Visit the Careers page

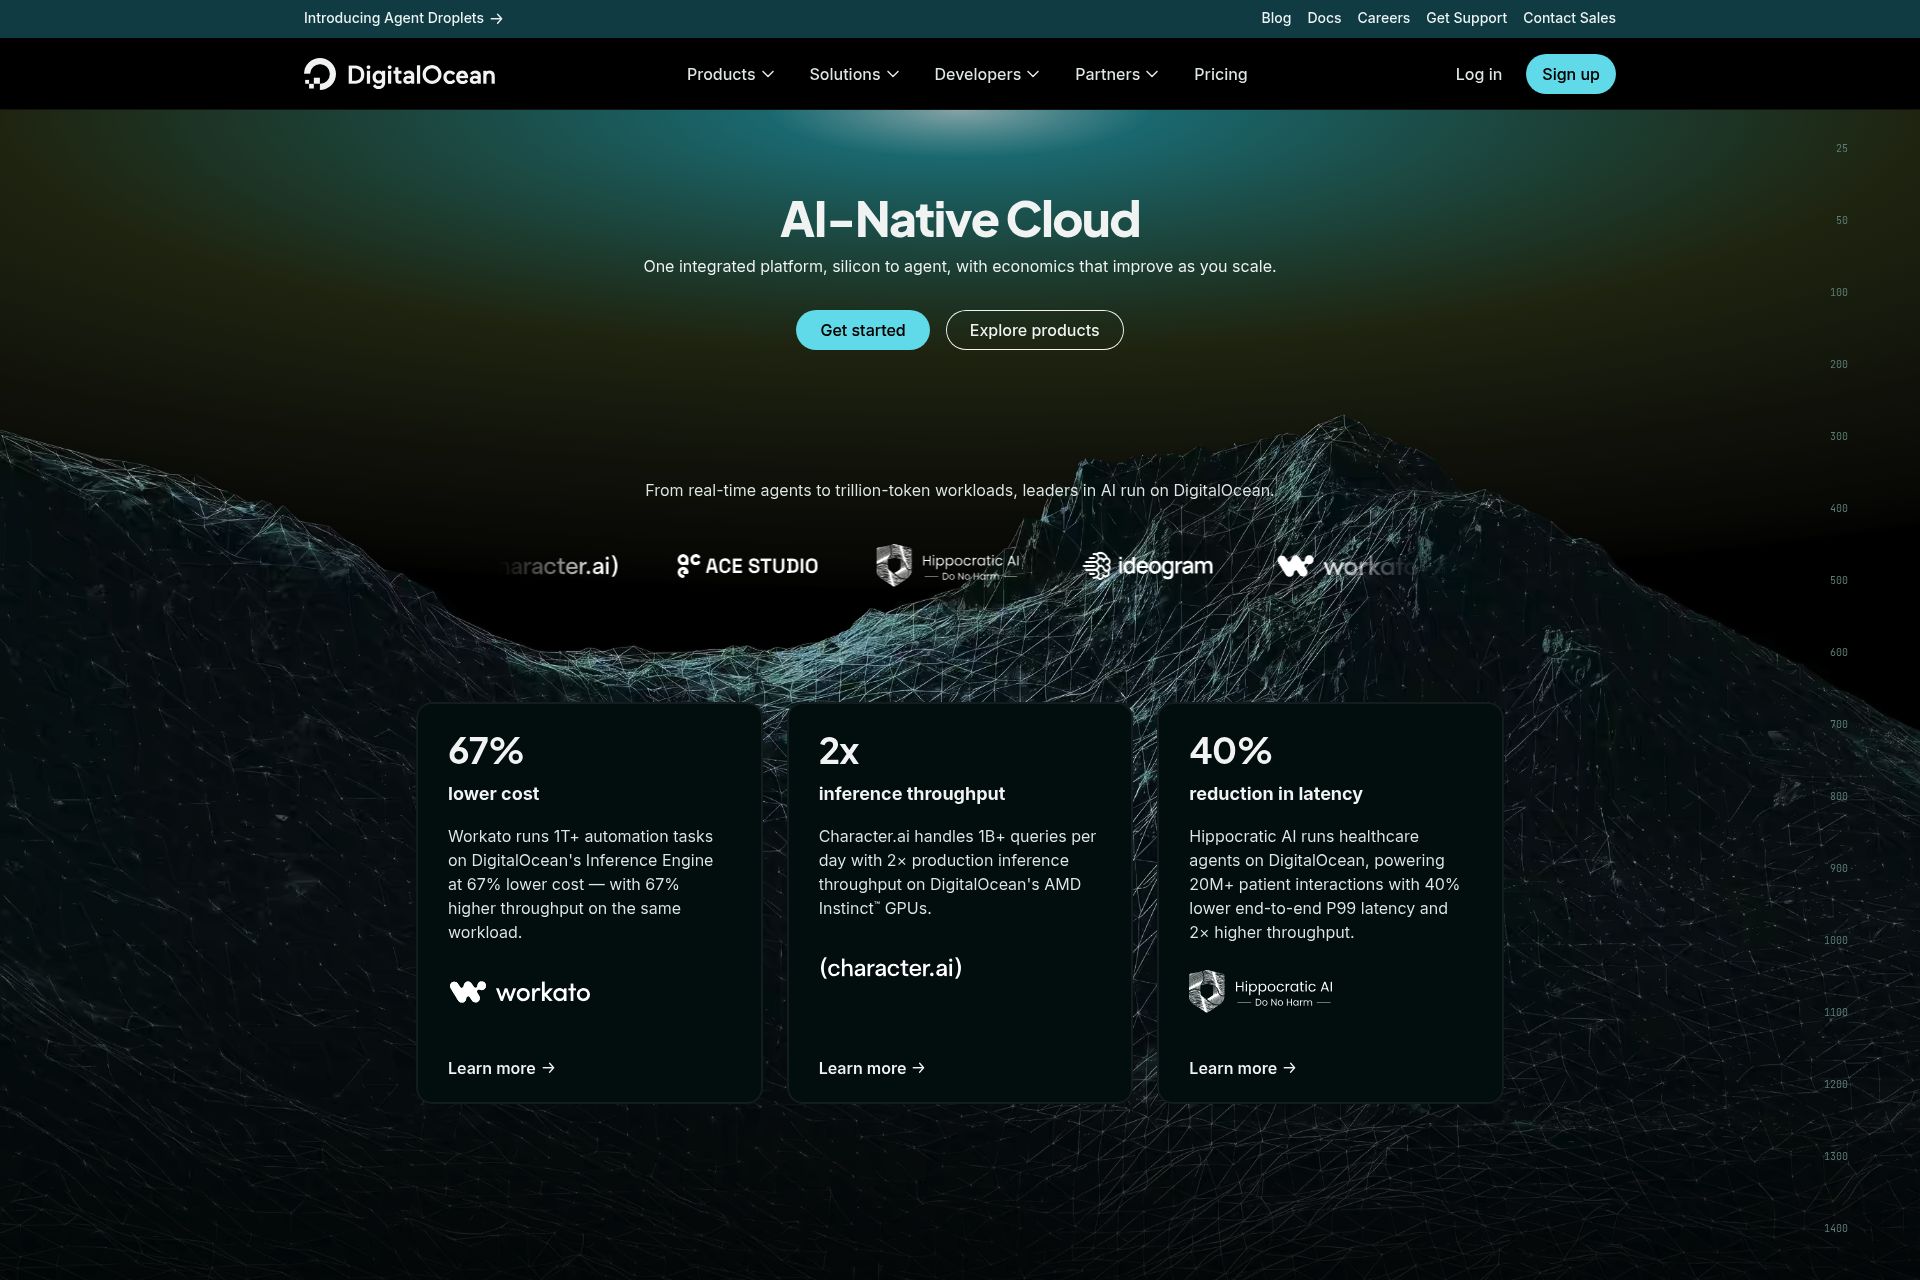coord(1383,18)
